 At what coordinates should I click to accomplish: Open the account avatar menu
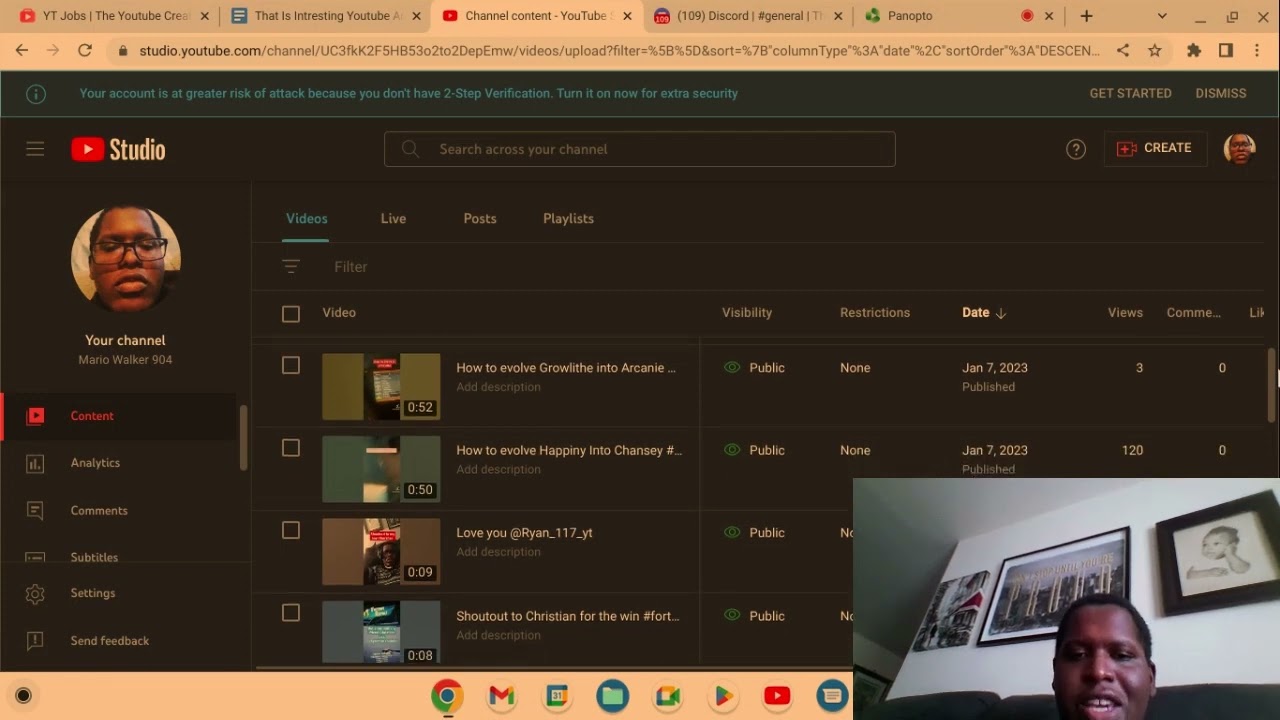tap(1239, 149)
